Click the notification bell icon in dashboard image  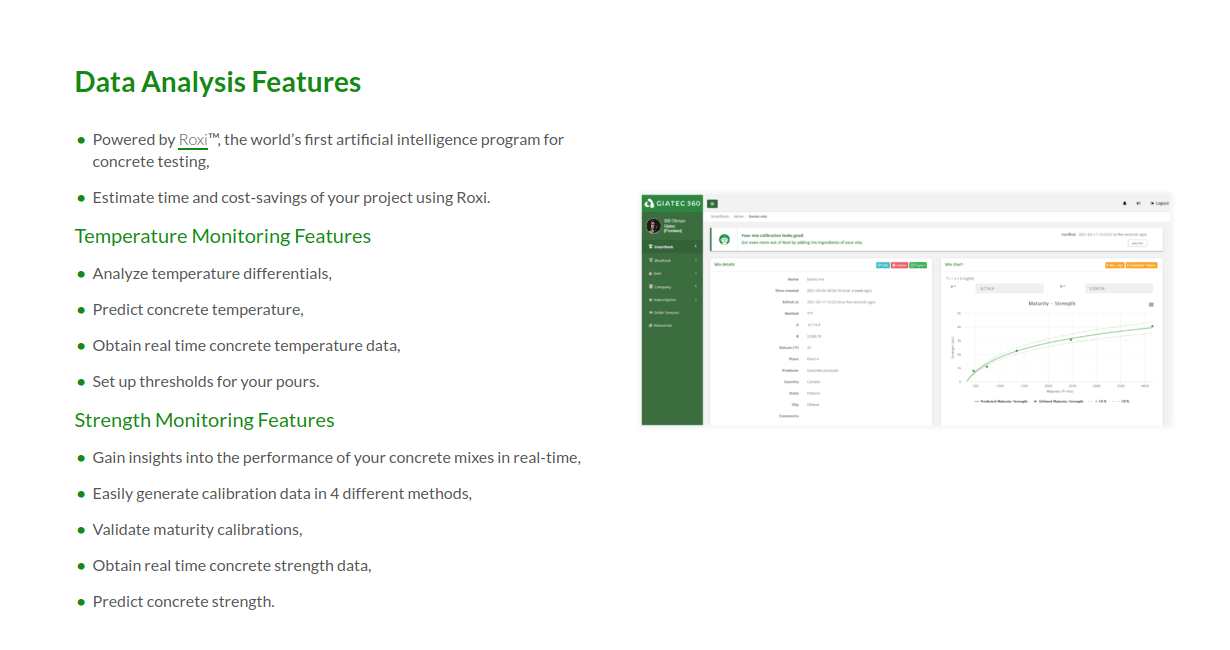coord(1125,203)
